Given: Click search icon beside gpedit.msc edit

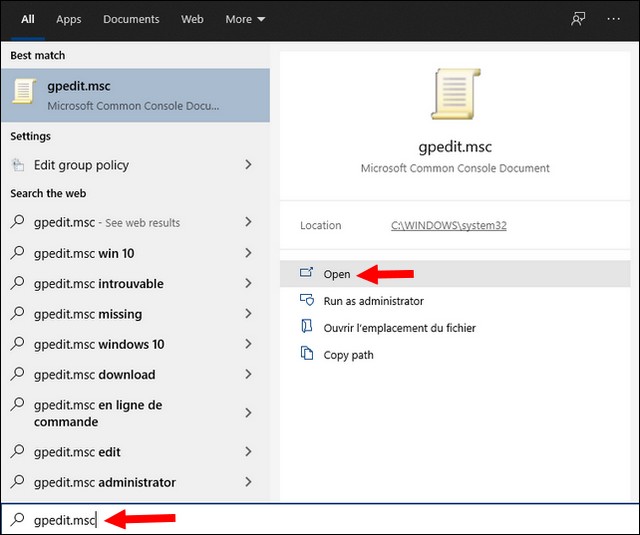Looking at the screenshot, I should click(18, 451).
